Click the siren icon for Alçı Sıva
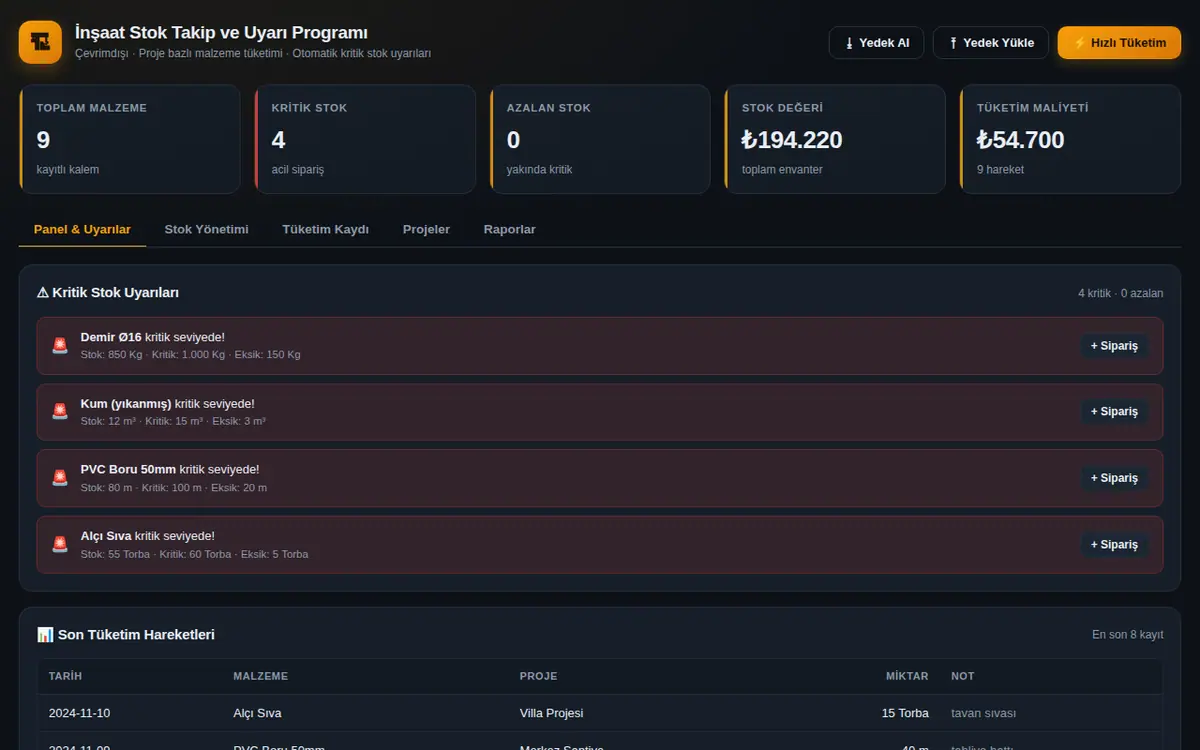Viewport: 1200px width, 750px height. coord(60,545)
